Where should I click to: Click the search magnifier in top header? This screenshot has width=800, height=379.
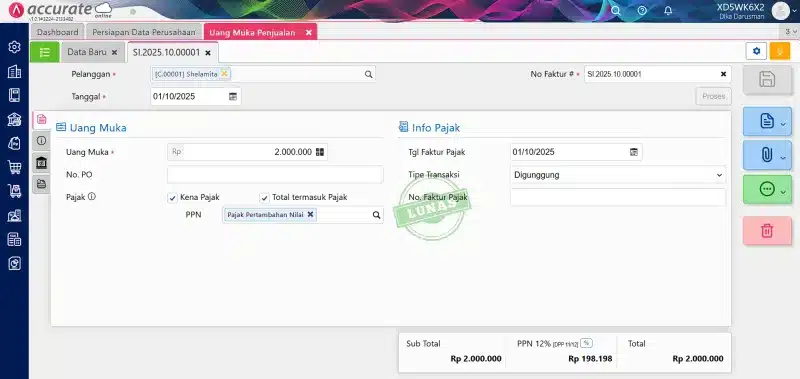(616, 10)
